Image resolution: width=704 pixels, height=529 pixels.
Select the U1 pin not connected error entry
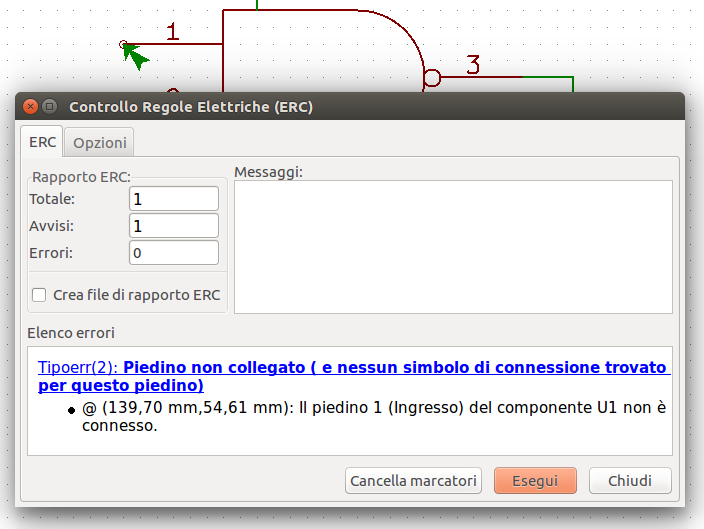tap(374, 416)
